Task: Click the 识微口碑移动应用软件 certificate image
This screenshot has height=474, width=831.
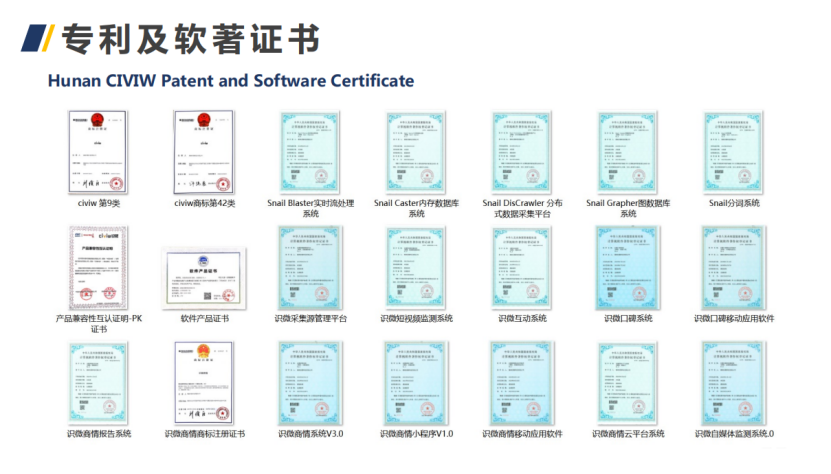Action: [x=734, y=268]
